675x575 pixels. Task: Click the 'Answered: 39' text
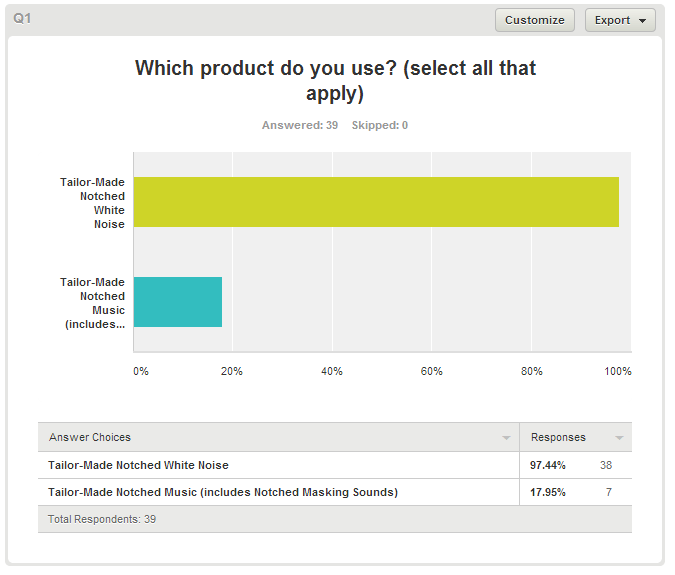click(300, 126)
